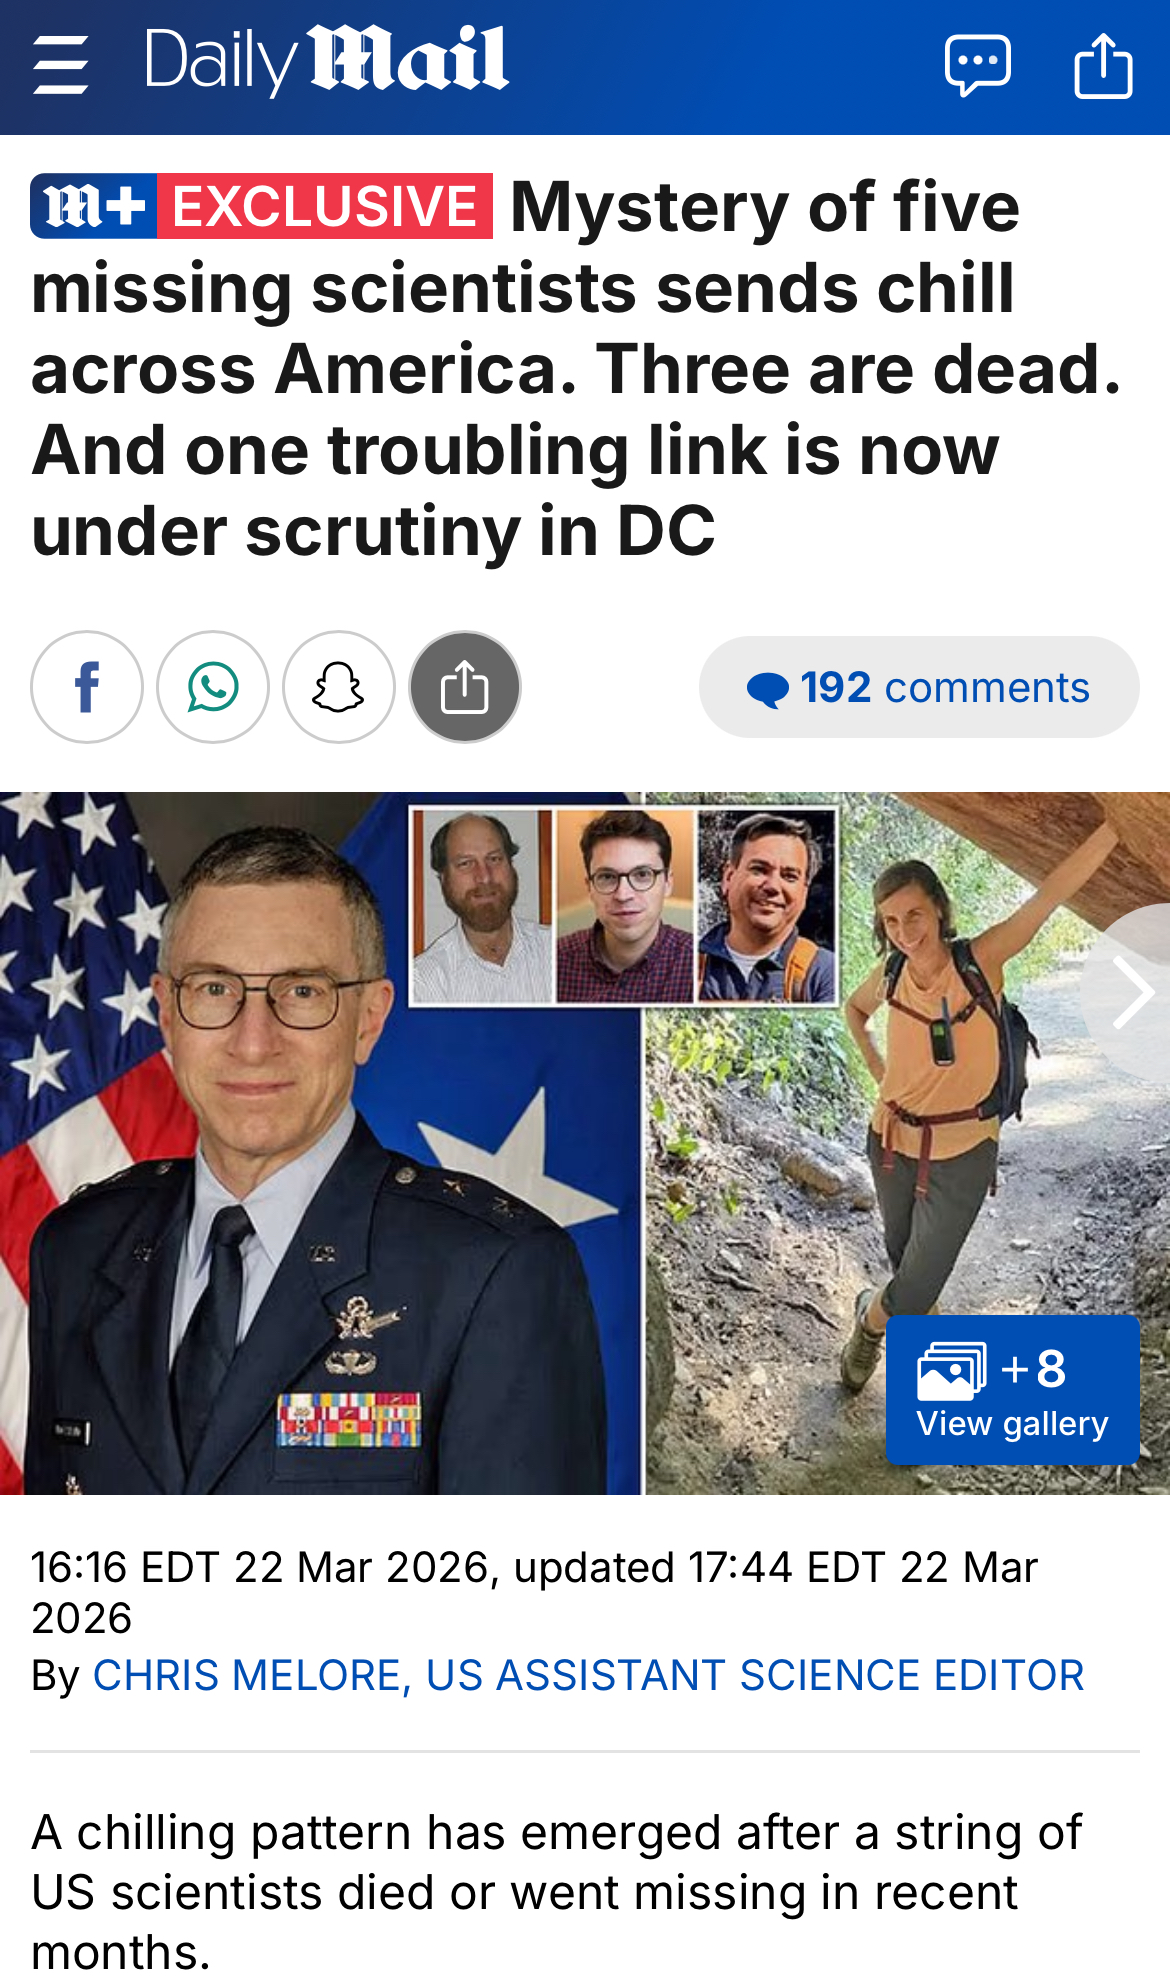Tap header share icon

coord(1103,66)
